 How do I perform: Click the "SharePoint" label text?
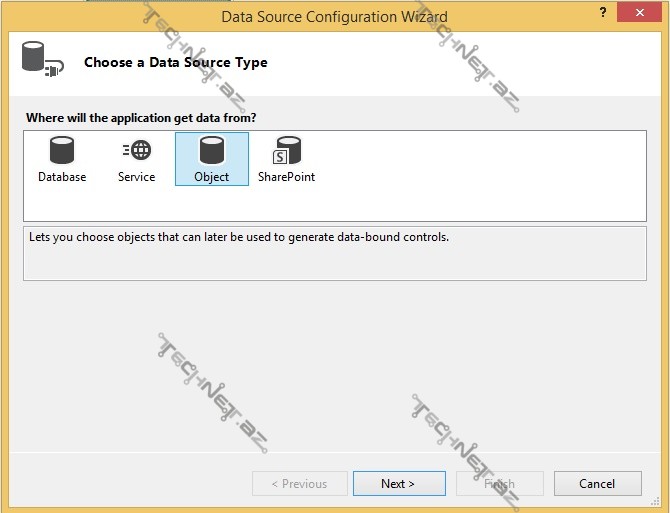click(286, 177)
